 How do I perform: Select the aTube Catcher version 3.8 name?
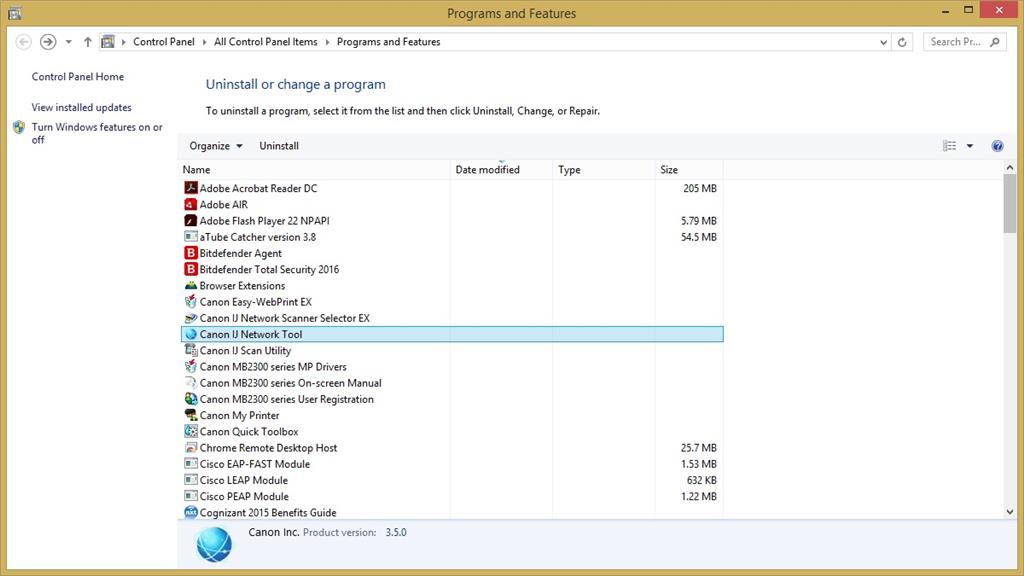click(257, 237)
